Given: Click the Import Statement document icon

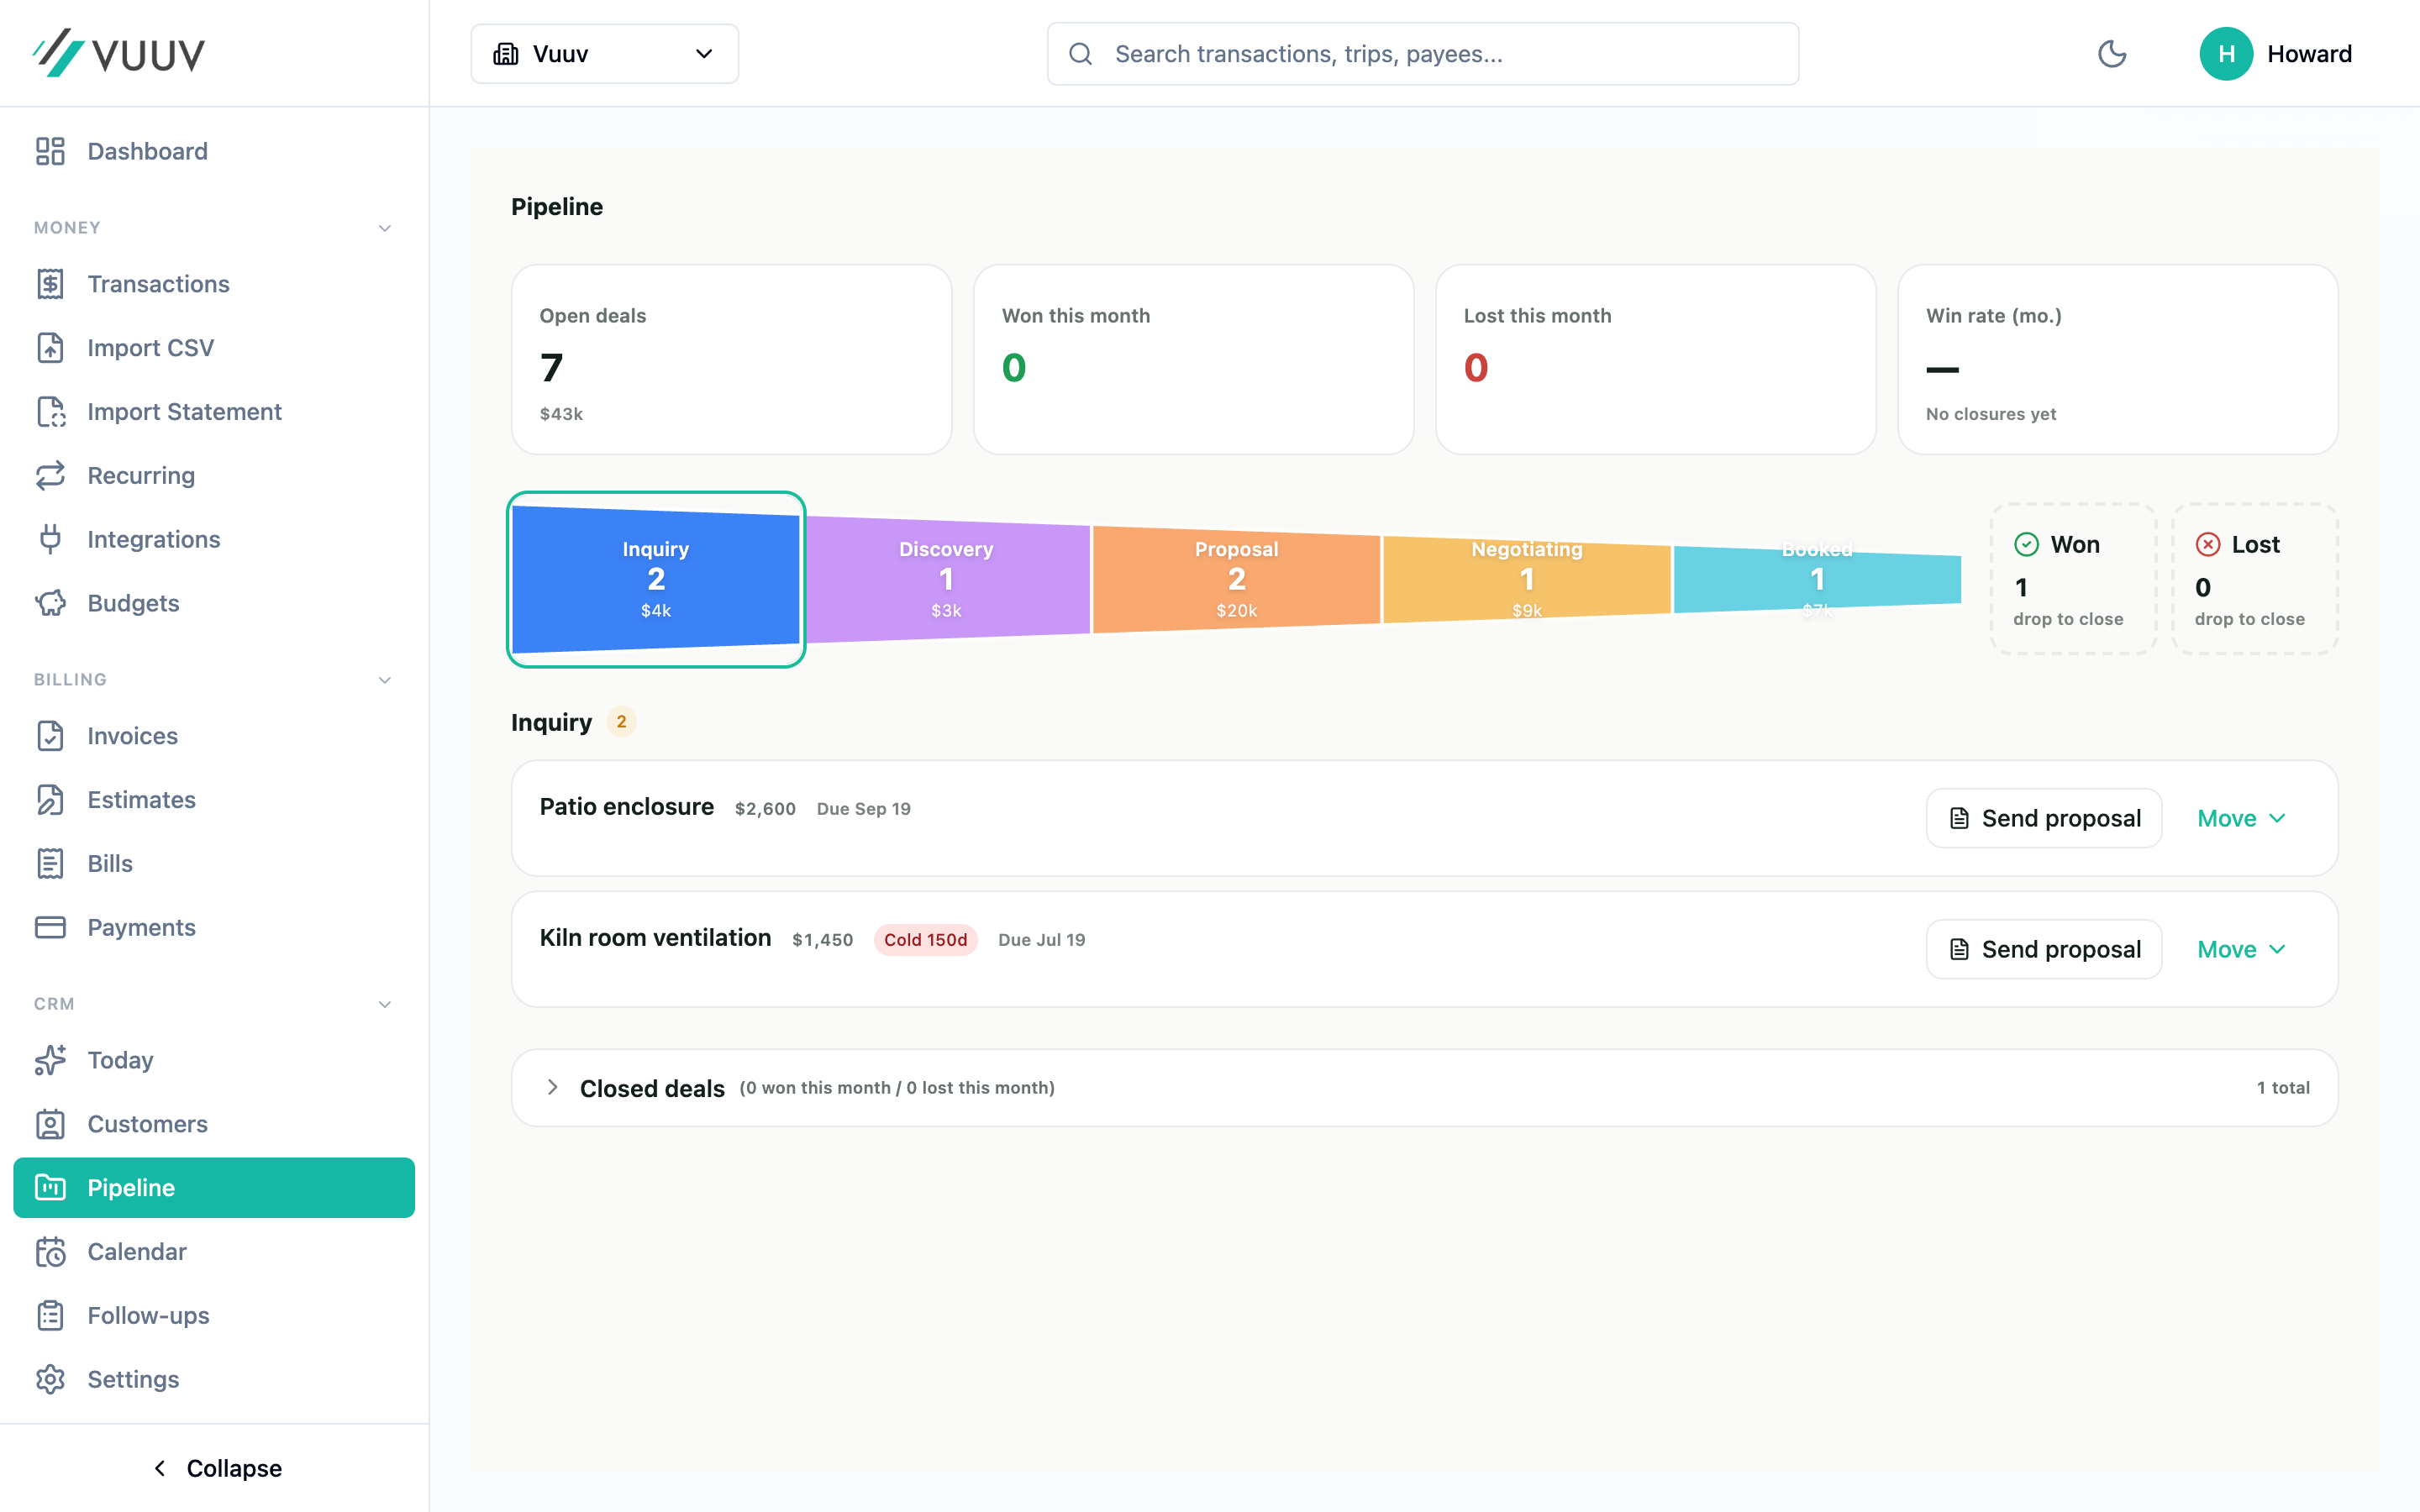Looking at the screenshot, I should click(50, 412).
